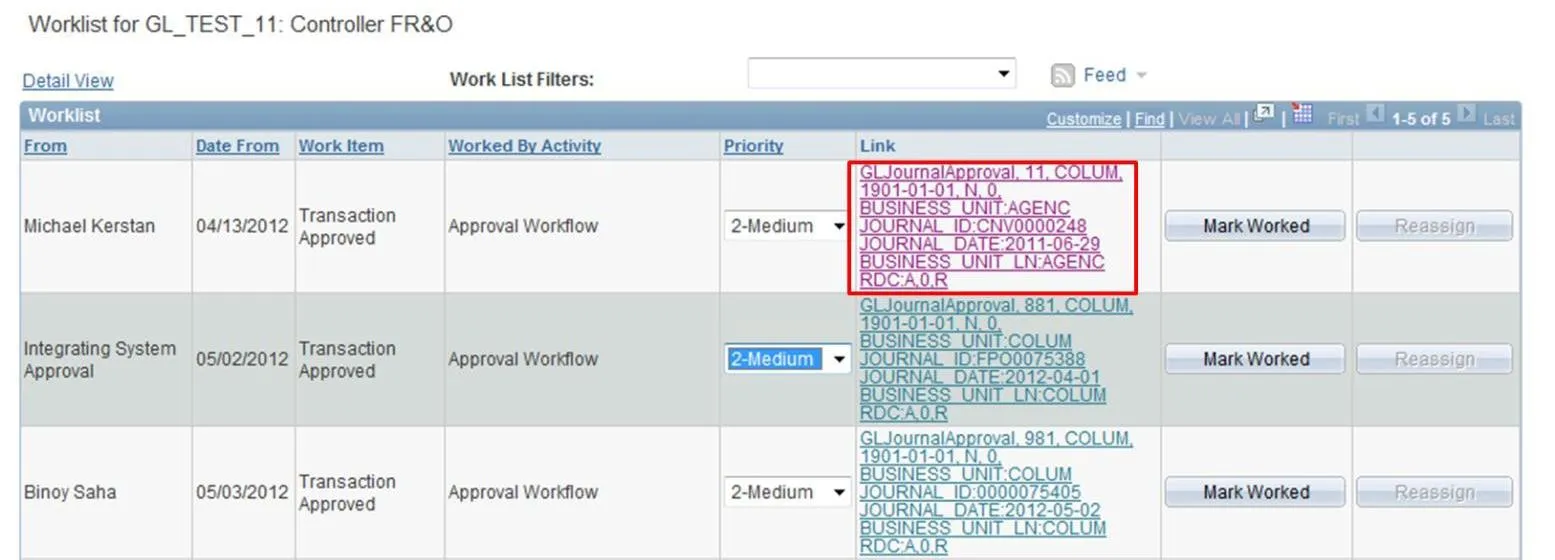Open journal link CNV0000248
This screenshot has width=1555, height=560.
(992, 226)
